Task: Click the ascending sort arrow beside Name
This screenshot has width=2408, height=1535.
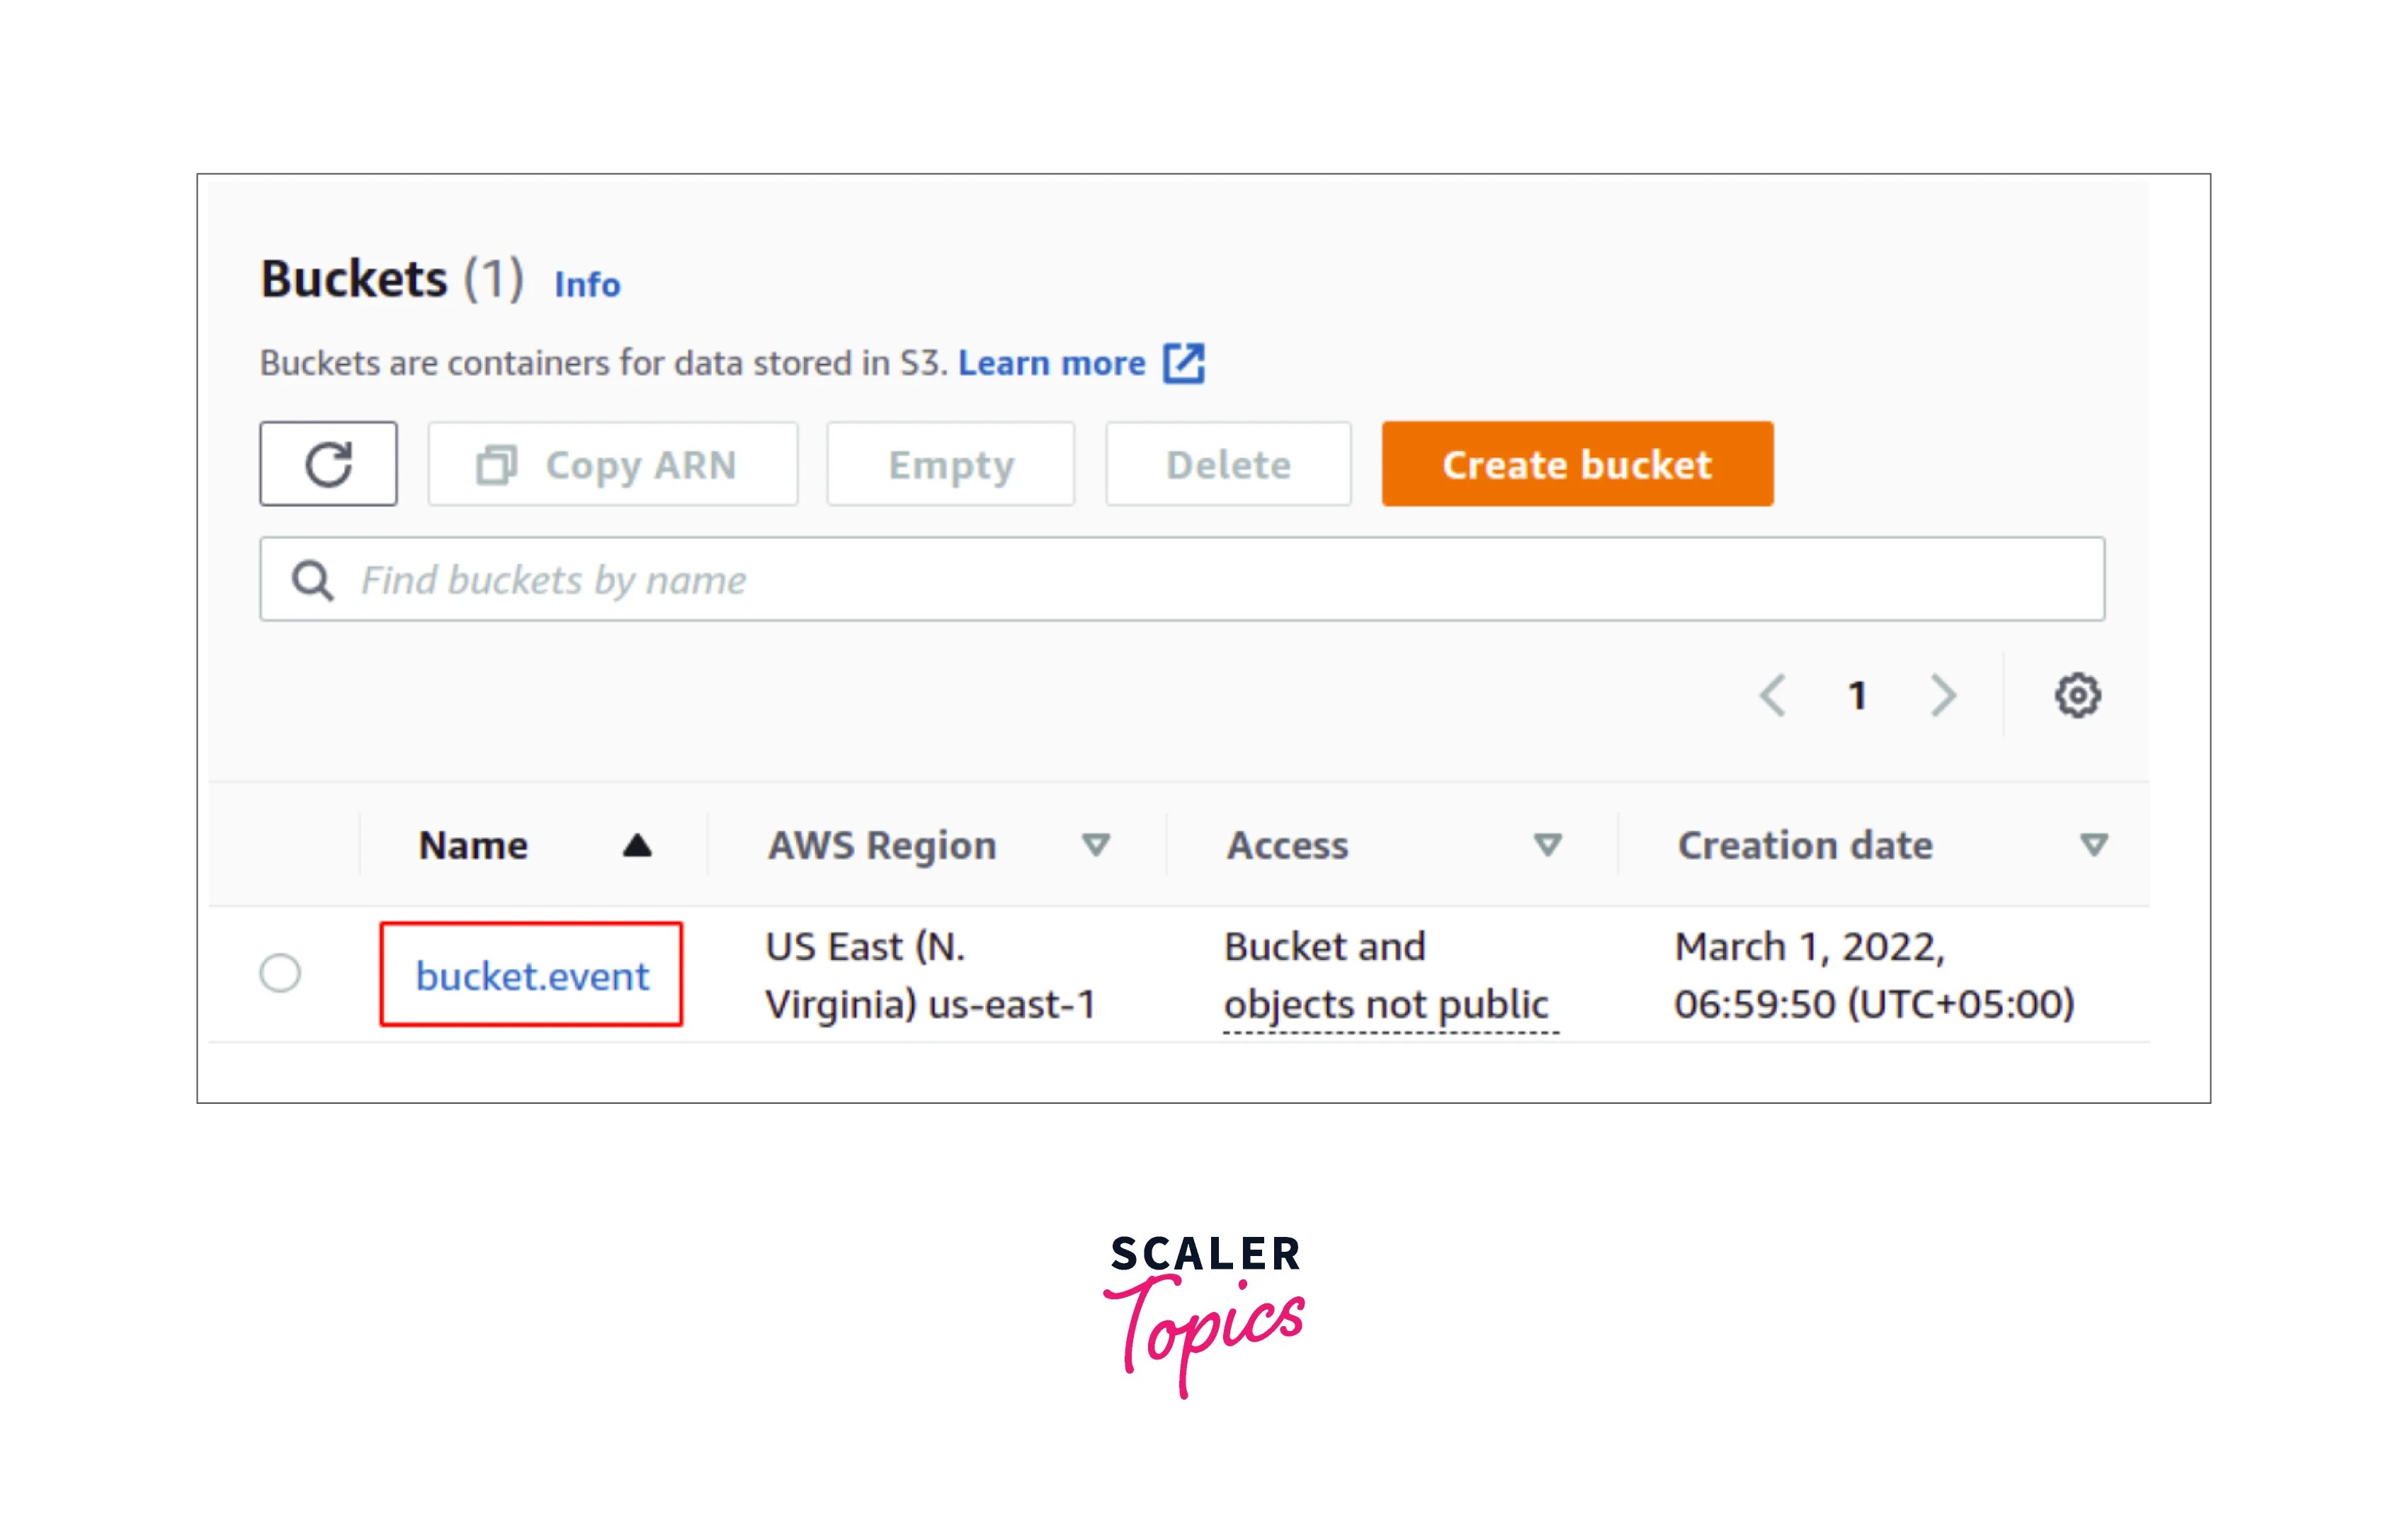Action: 637,845
